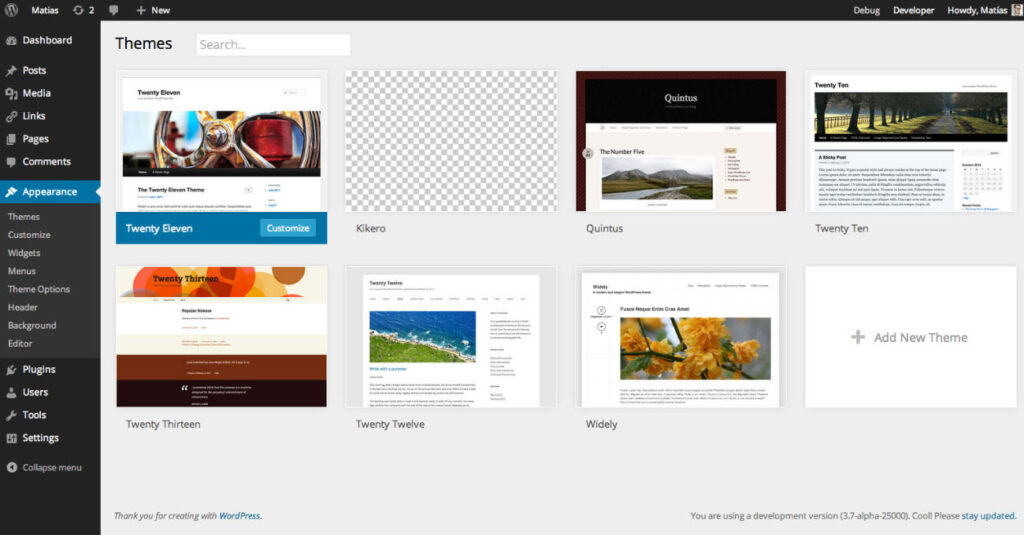Open Plugins using the plug icon
Viewport: 1024px width, 535px height.
[11, 370]
